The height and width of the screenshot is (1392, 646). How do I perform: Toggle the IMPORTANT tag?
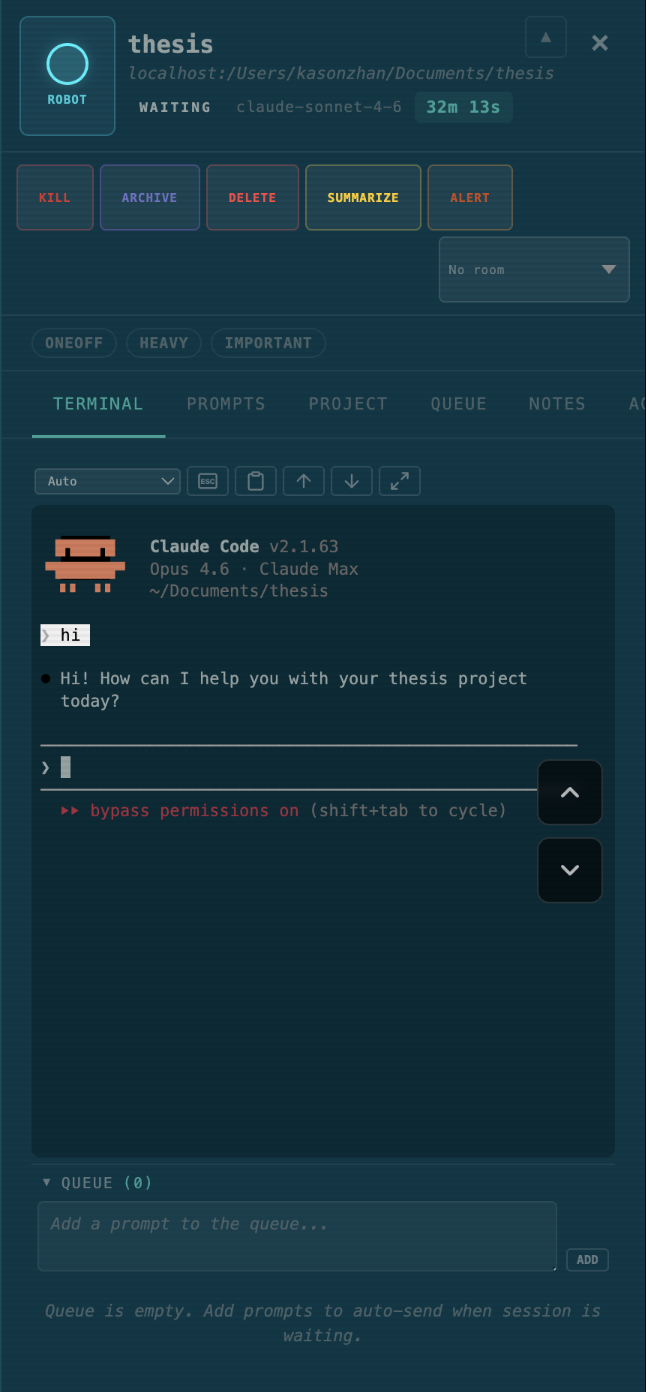(x=268, y=343)
